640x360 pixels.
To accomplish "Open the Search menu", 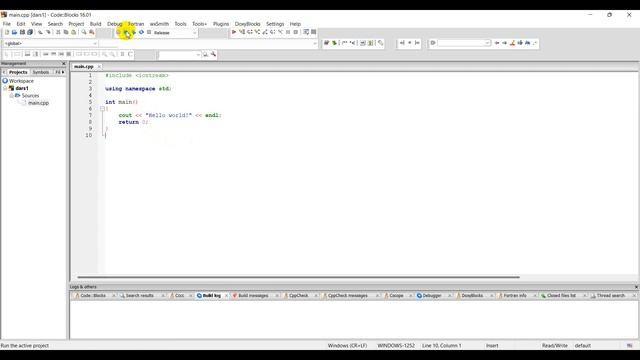I will click(x=55, y=24).
